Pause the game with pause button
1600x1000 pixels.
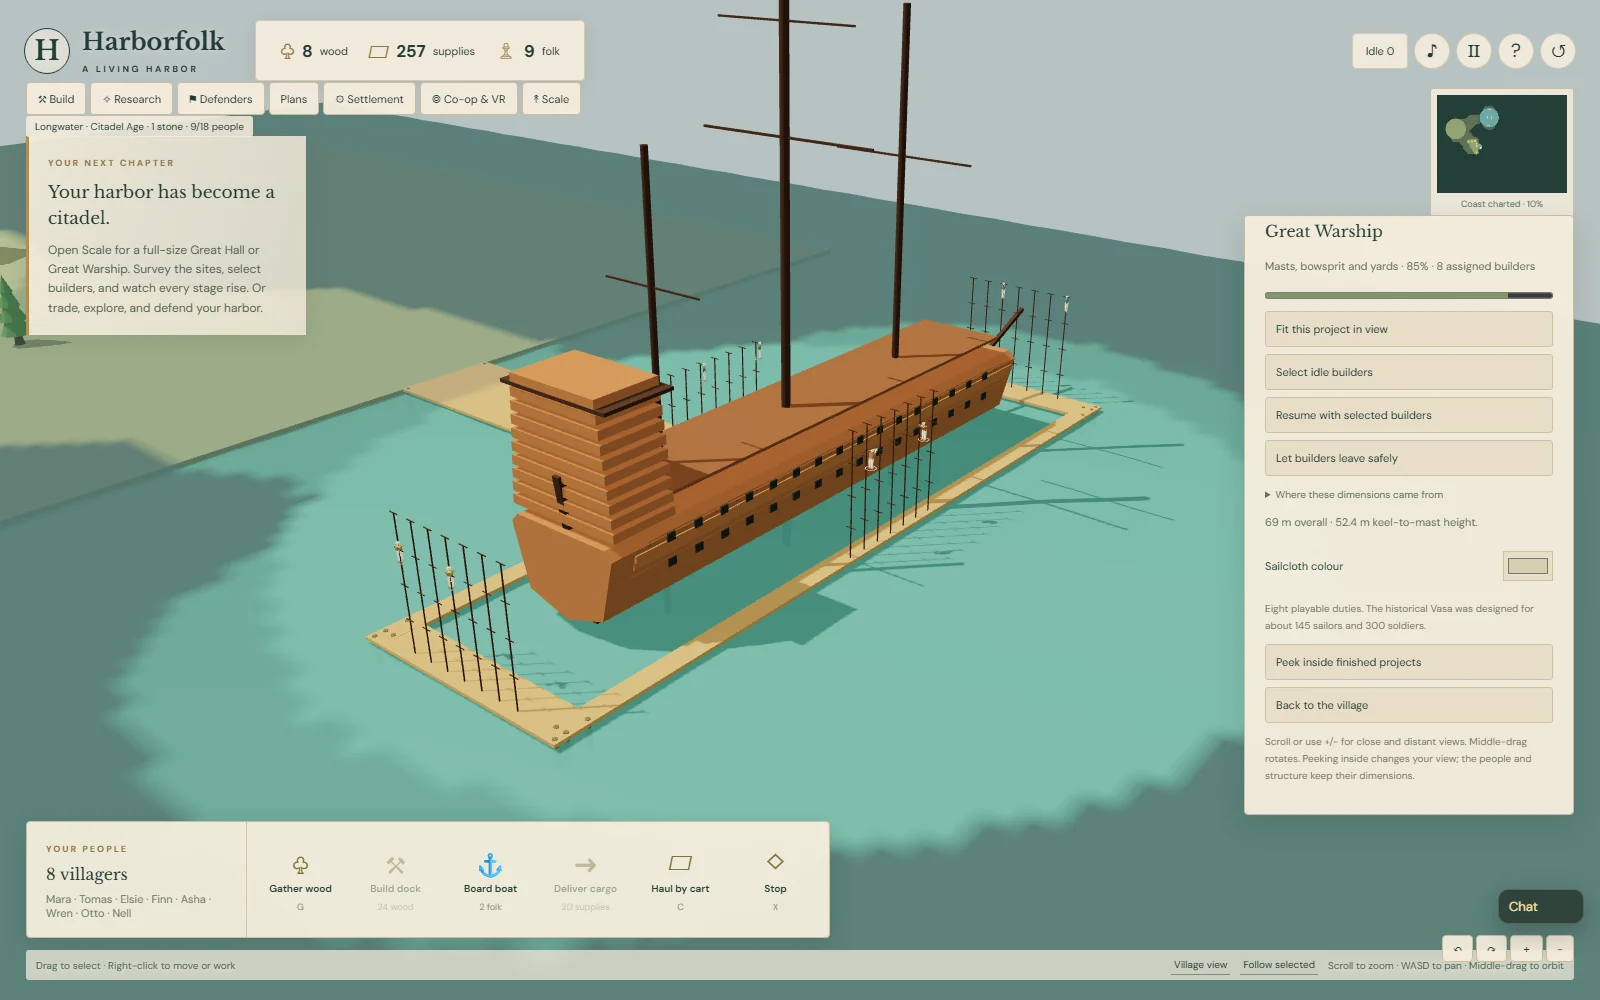point(1474,51)
